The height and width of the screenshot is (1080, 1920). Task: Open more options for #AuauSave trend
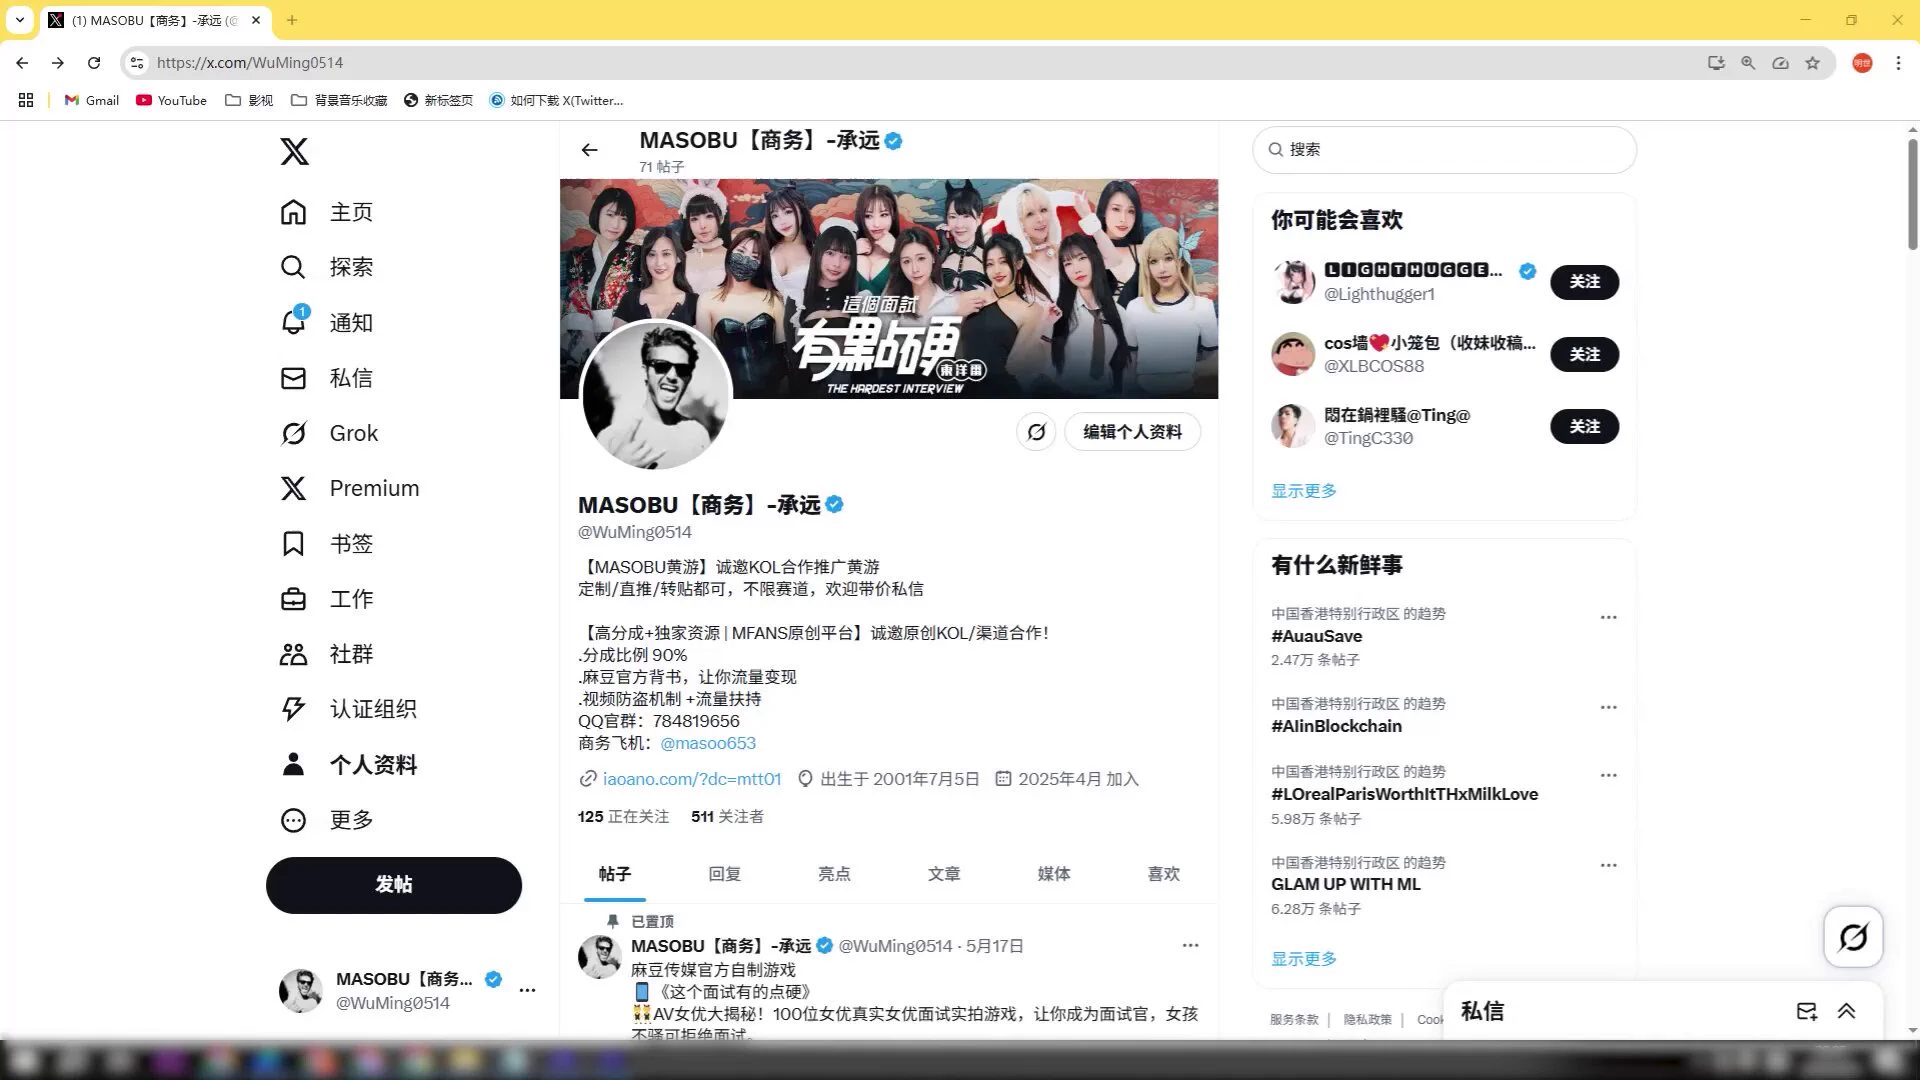click(x=1608, y=617)
